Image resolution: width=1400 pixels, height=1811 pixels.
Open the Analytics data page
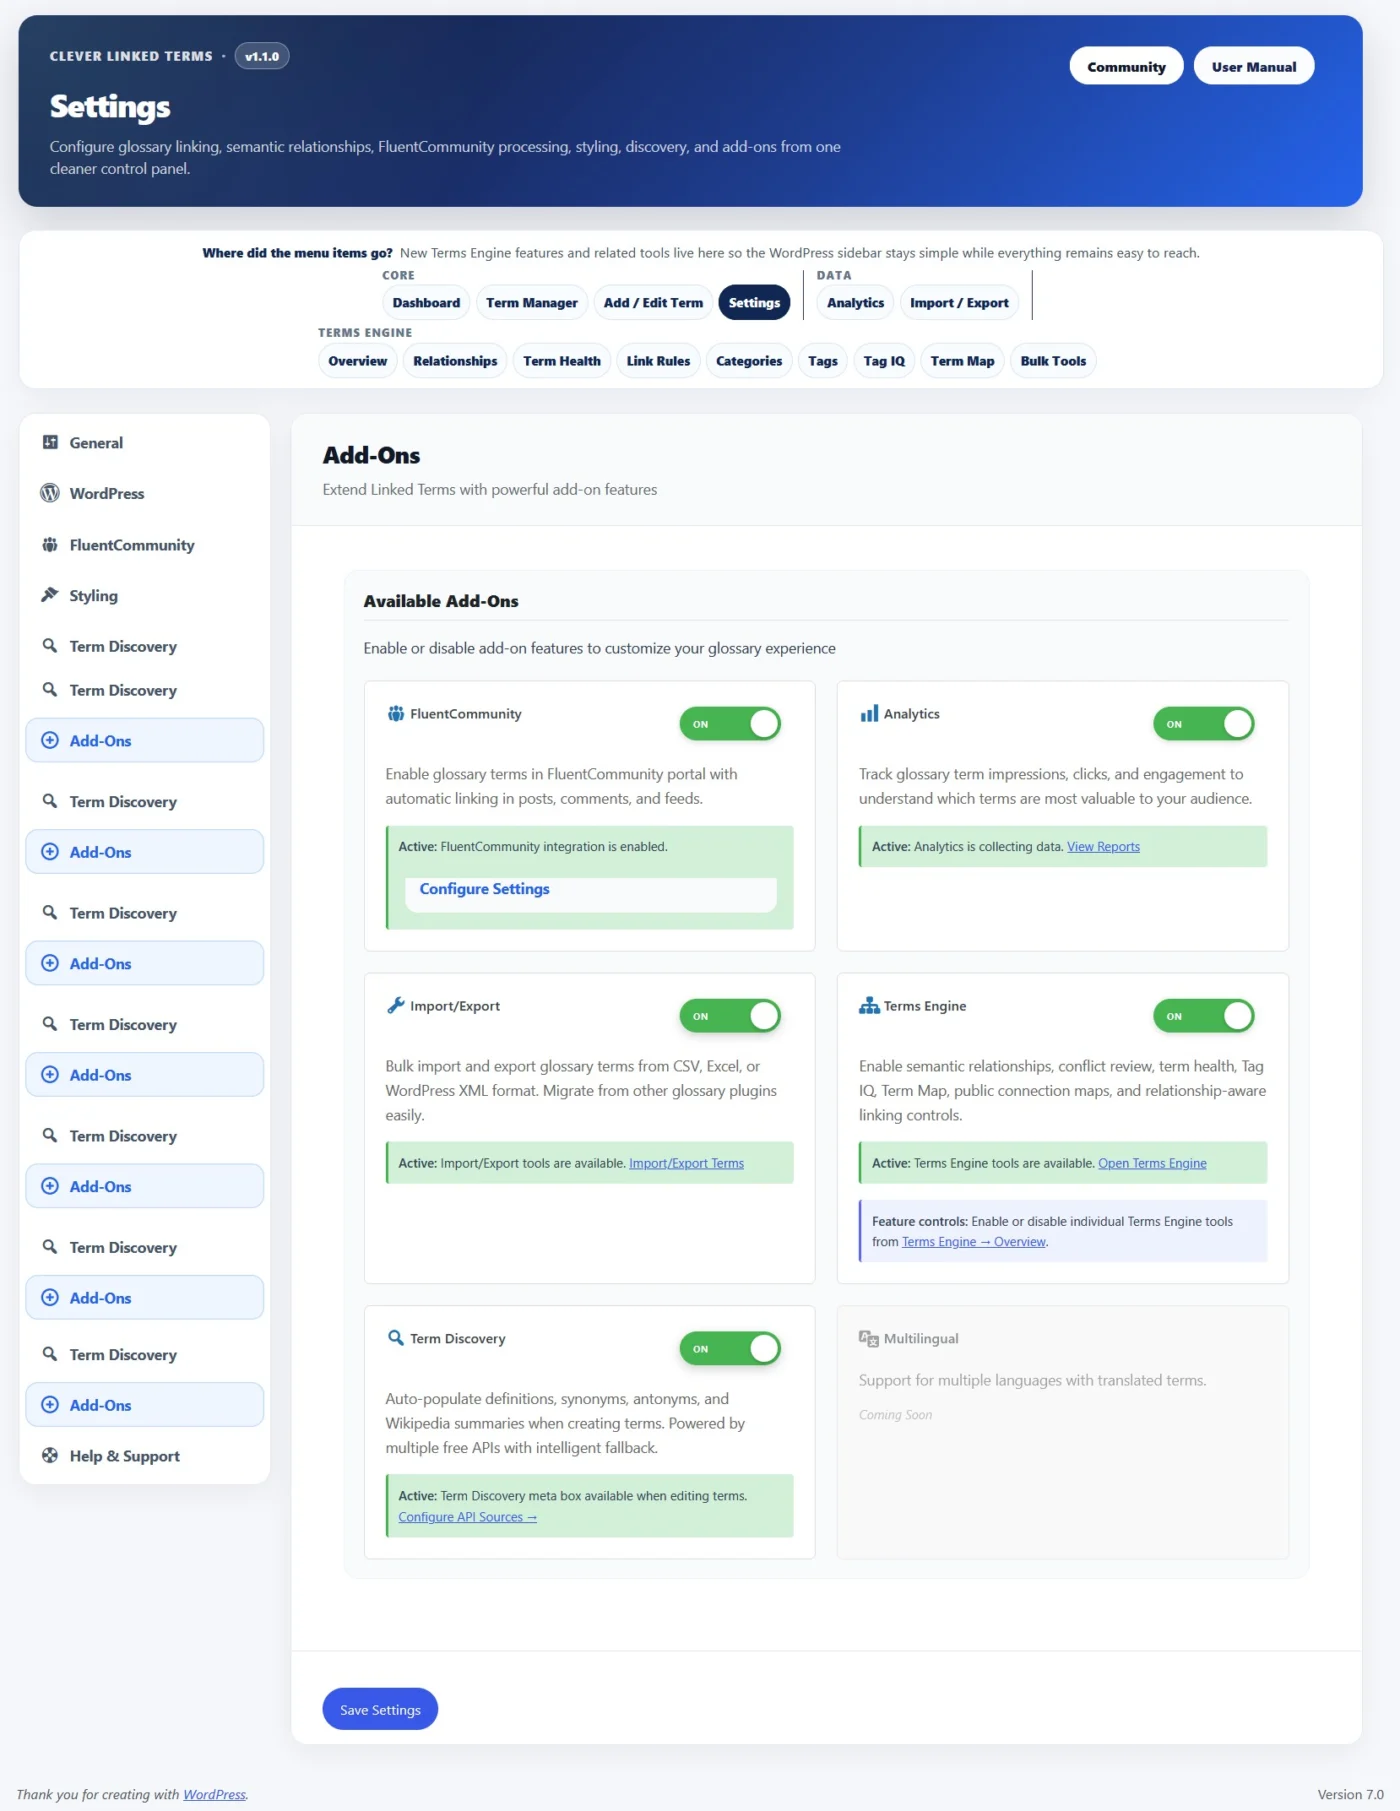(855, 303)
